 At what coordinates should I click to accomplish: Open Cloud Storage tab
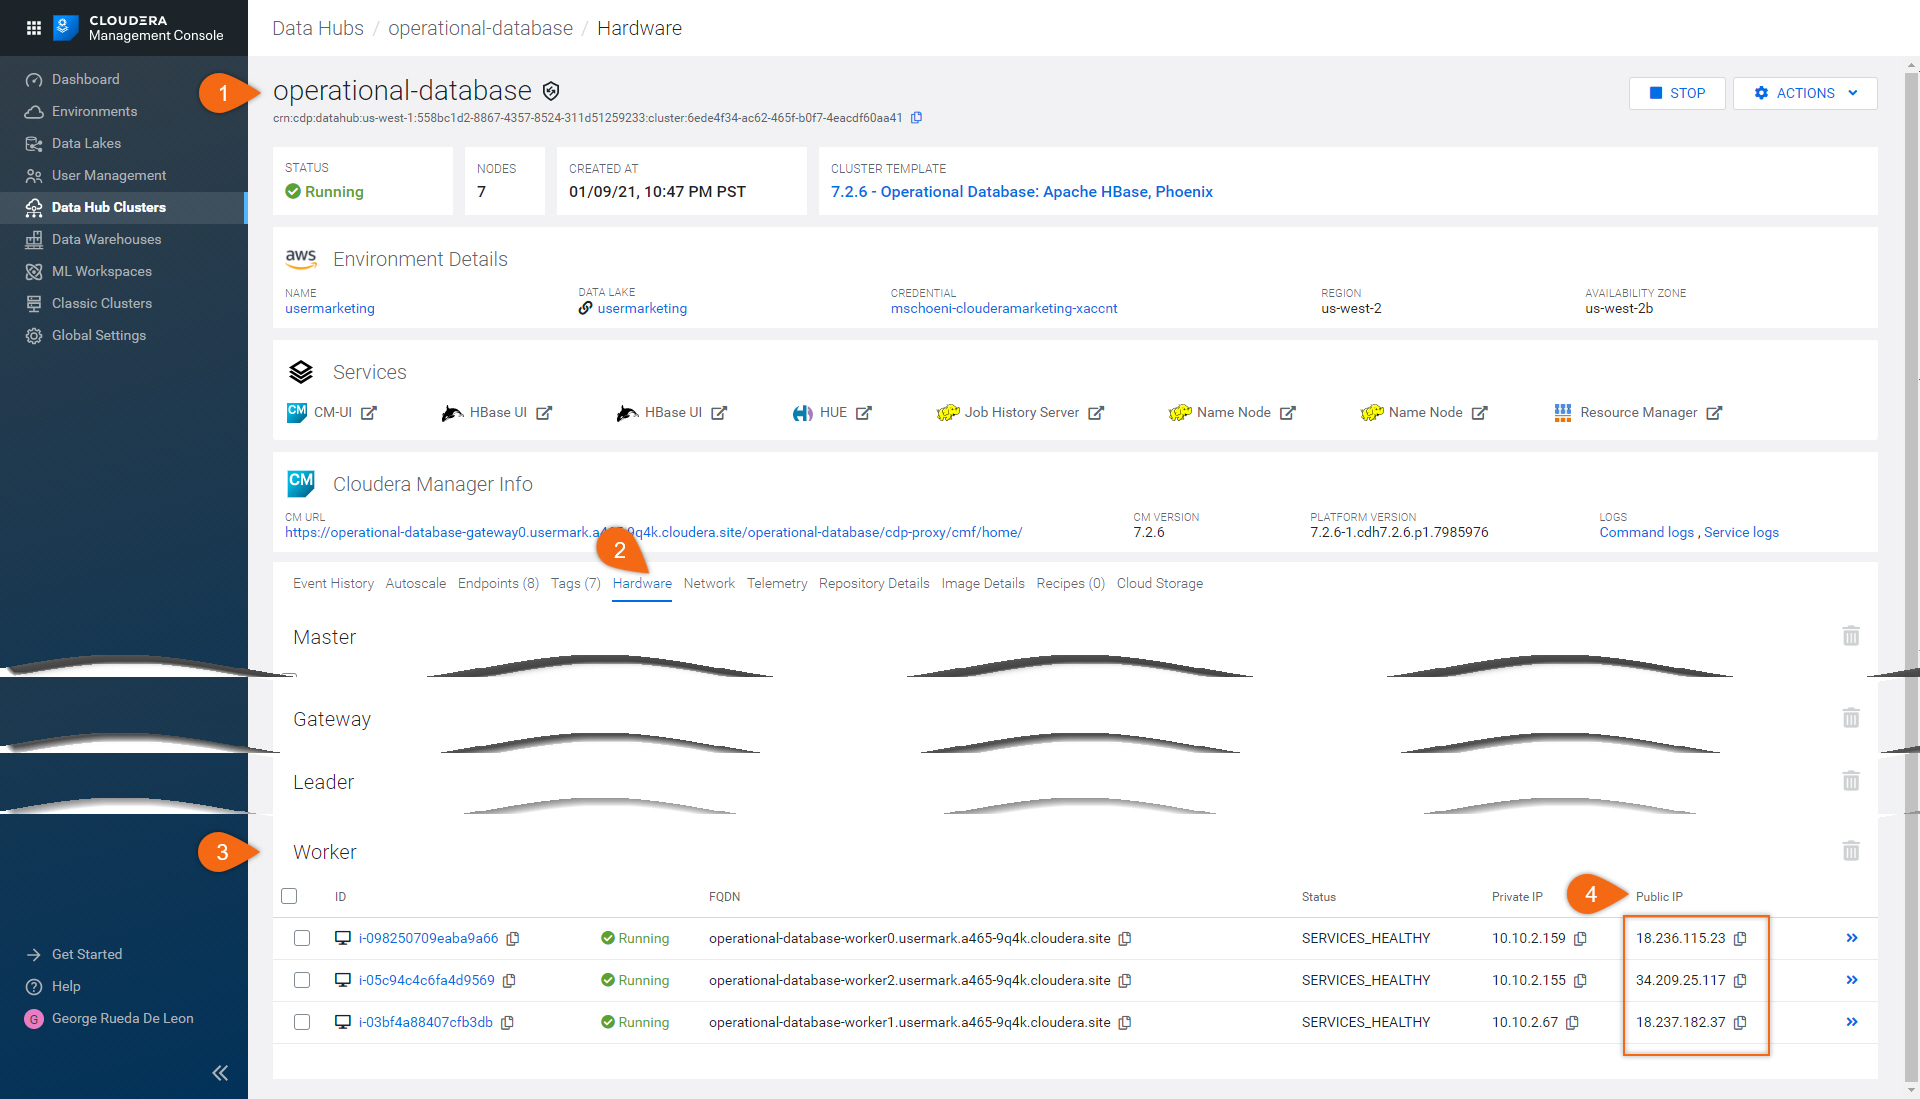1160,584
